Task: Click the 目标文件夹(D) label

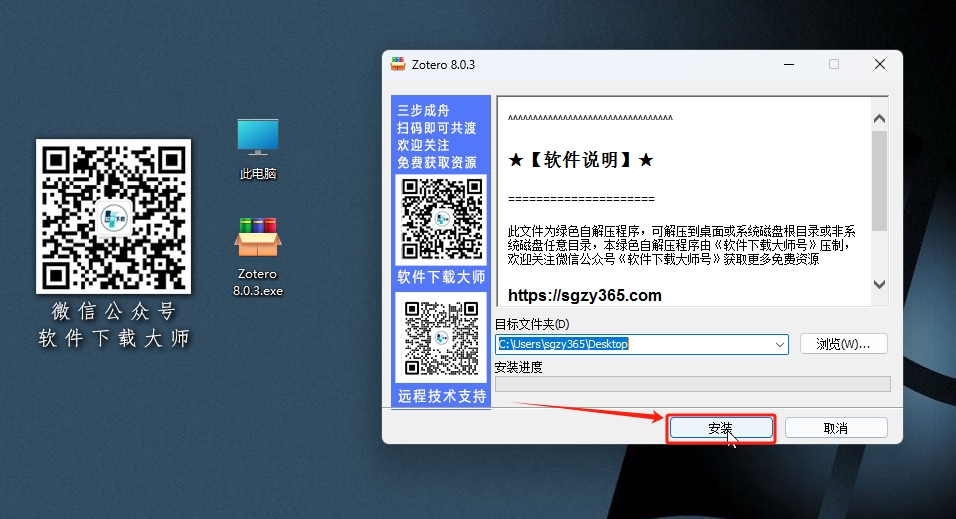Action: click(x=532, y=324)
